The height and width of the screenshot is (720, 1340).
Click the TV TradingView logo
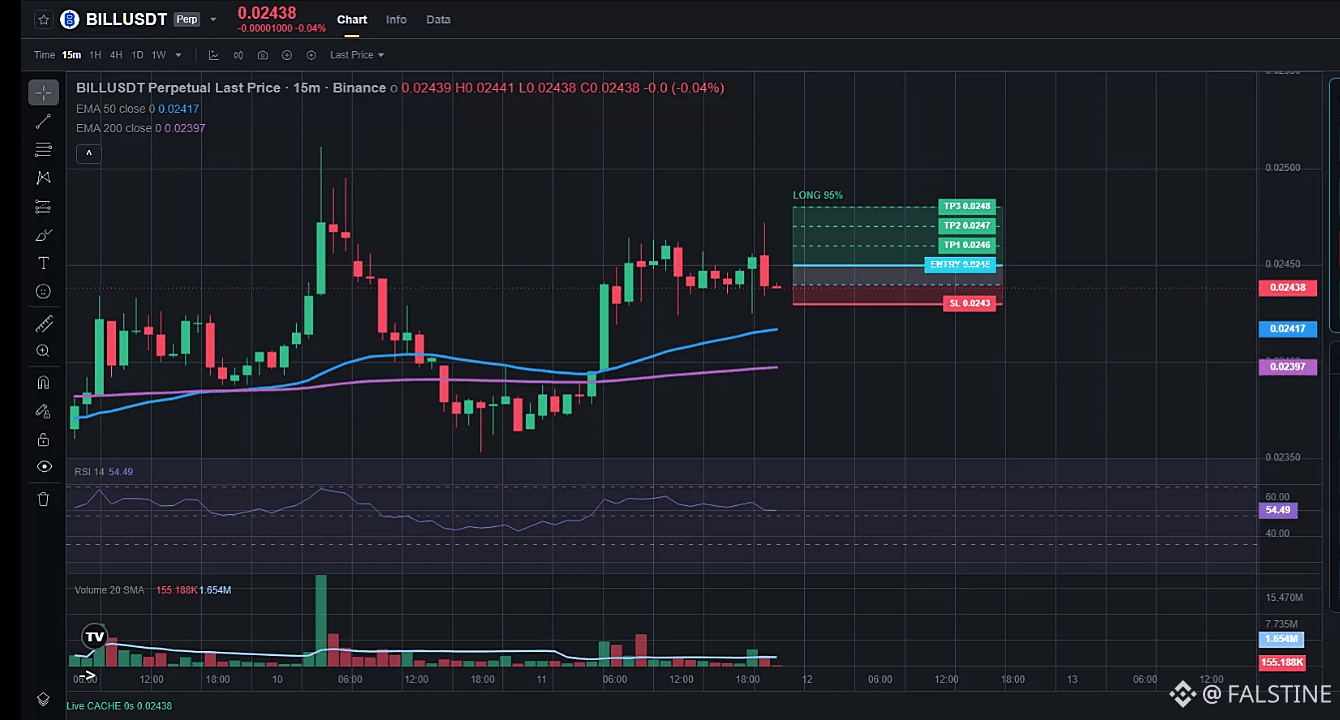tap(95, 636)
